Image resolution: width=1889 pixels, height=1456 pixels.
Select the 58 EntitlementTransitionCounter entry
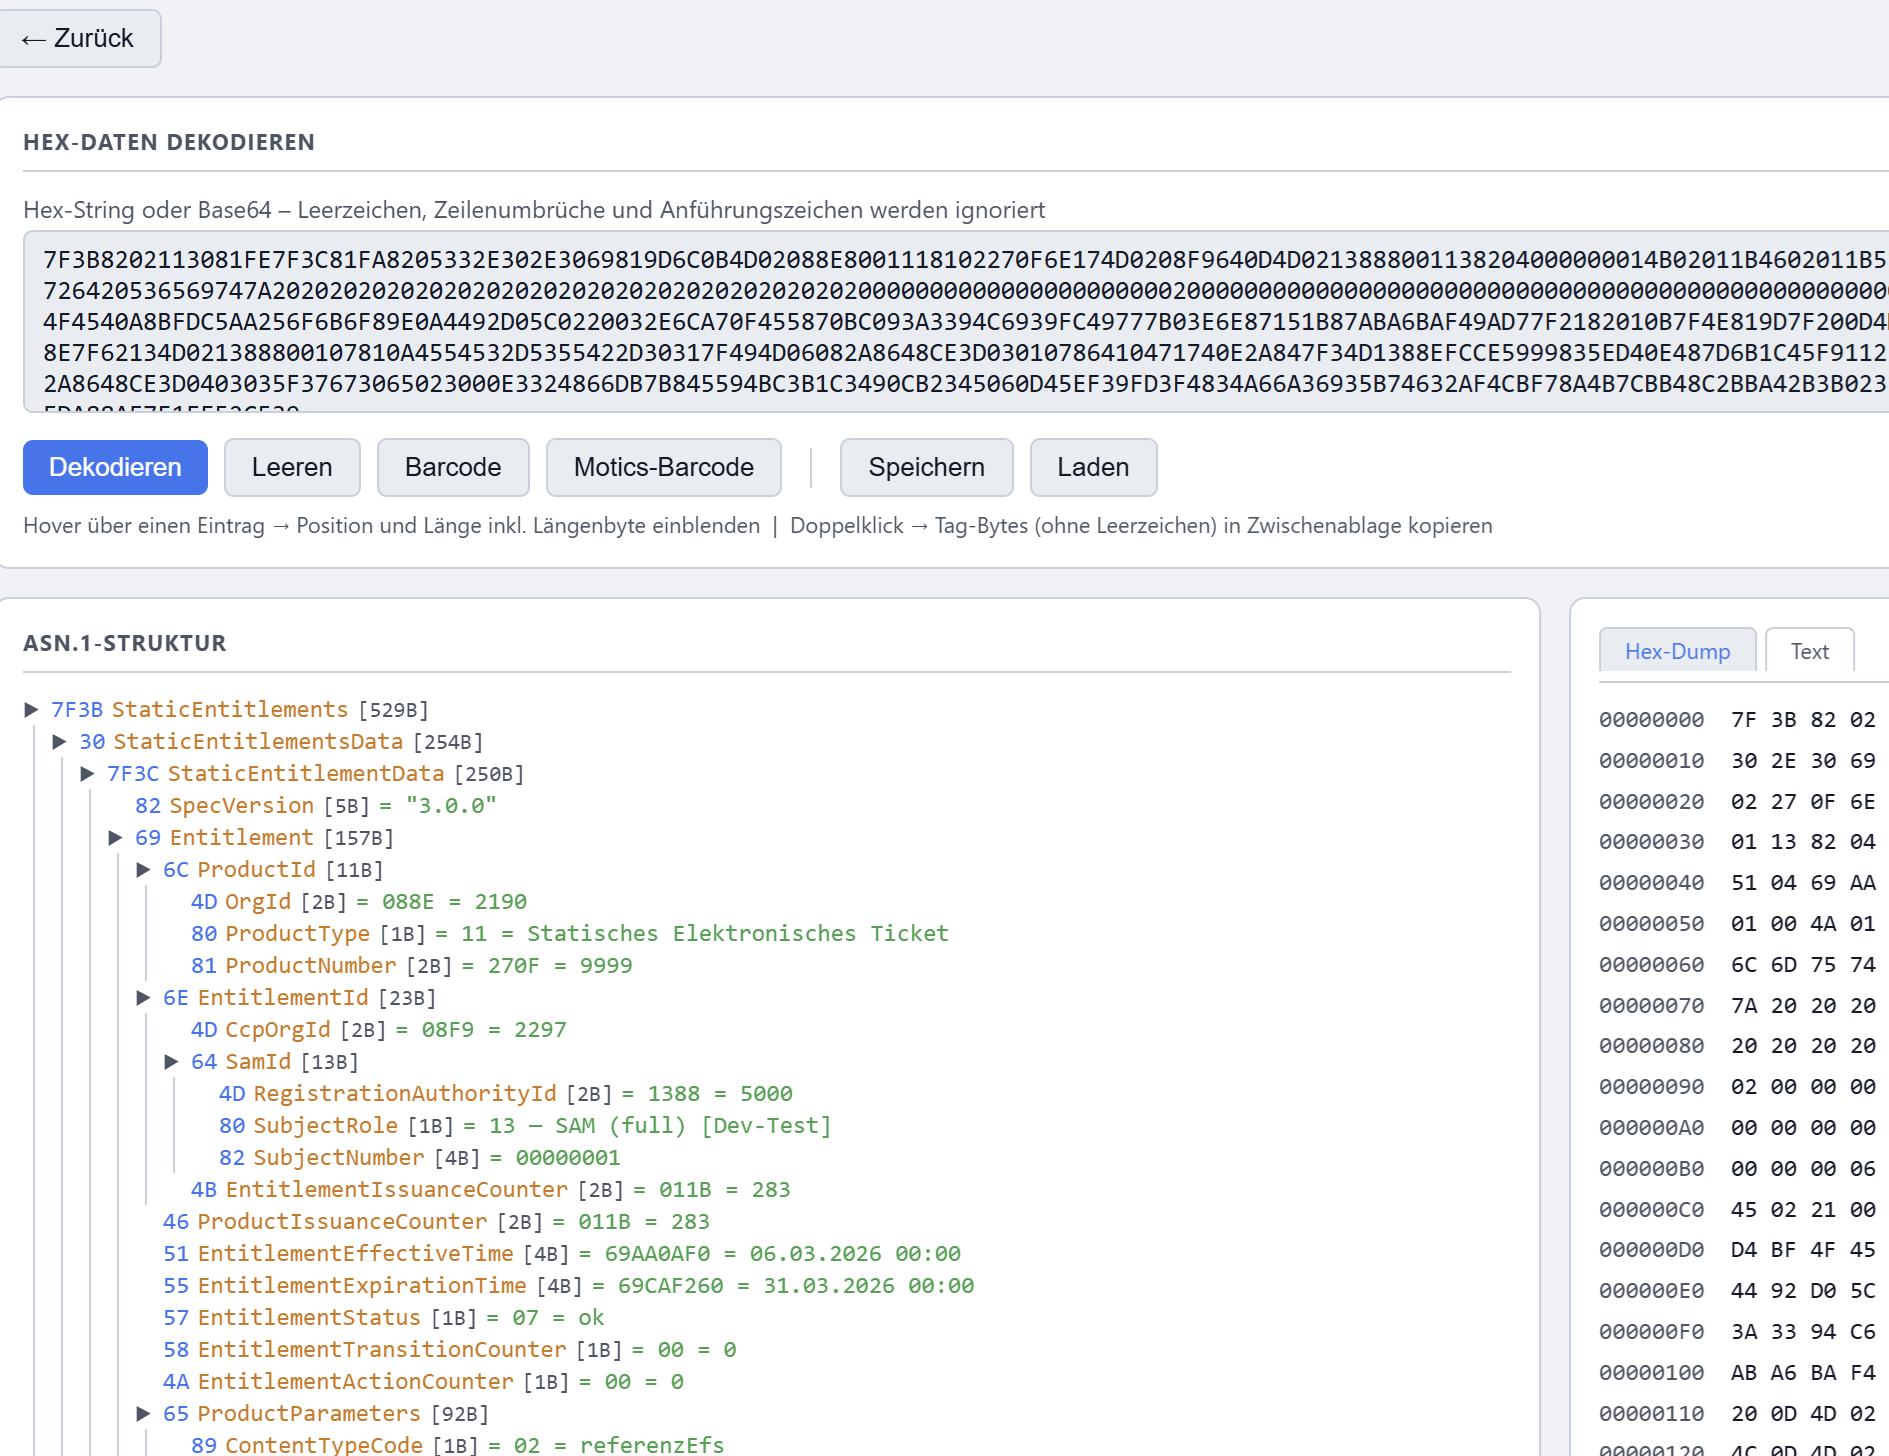[450, 1349]
